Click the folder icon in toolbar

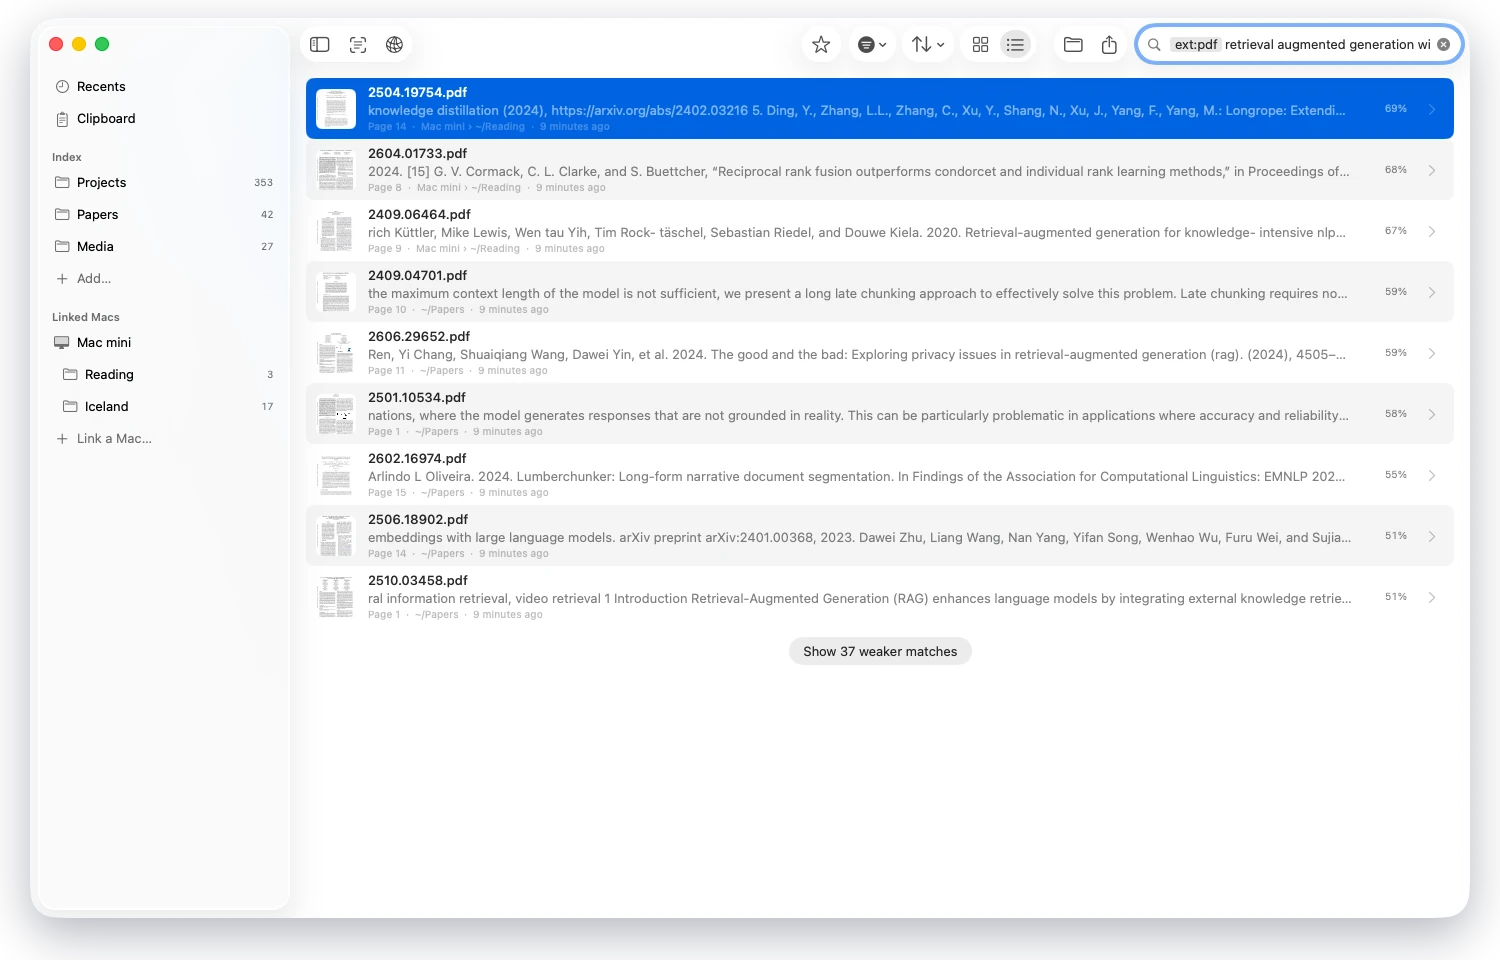(x=1073, y=44)
